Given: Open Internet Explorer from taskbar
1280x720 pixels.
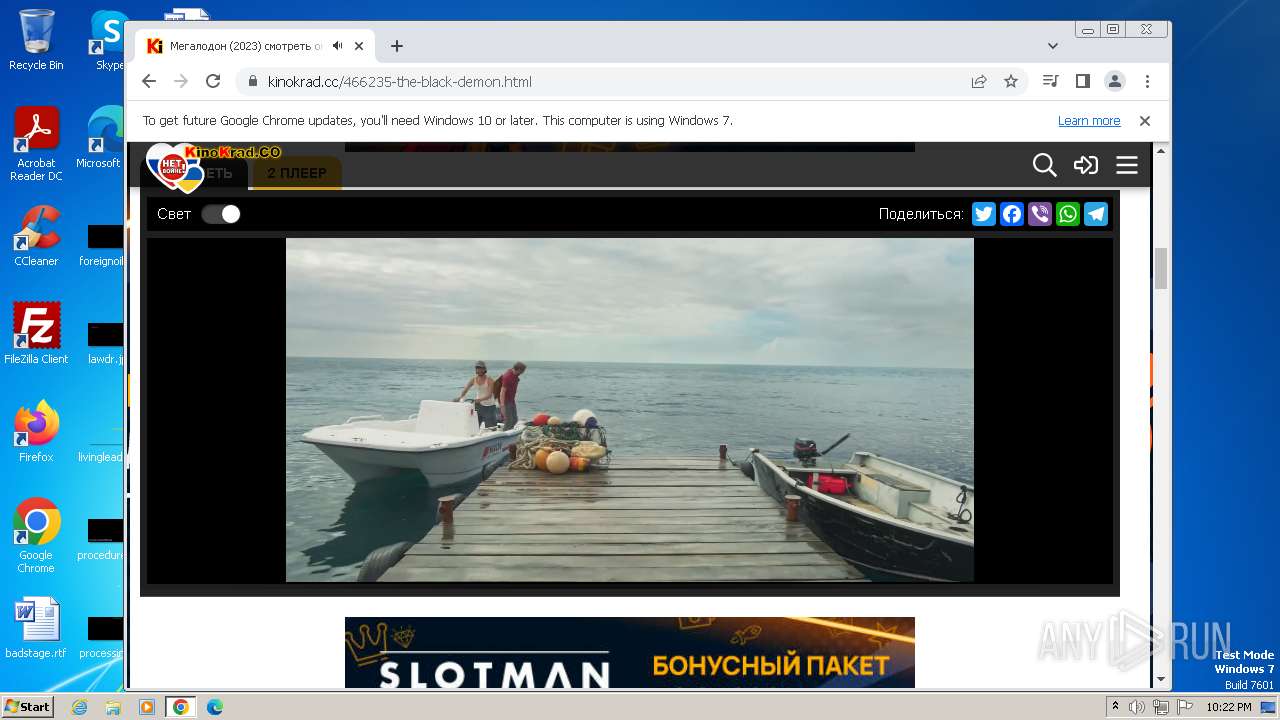Looking at the screenshot, I should [x=80, y=707].
